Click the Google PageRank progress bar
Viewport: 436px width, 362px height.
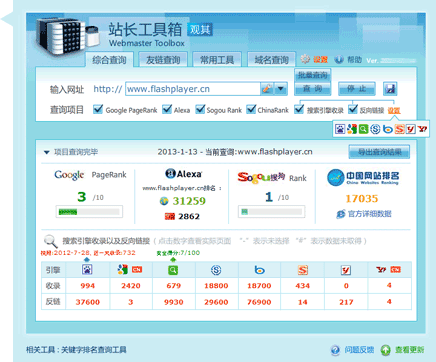[x=89, y=212]
